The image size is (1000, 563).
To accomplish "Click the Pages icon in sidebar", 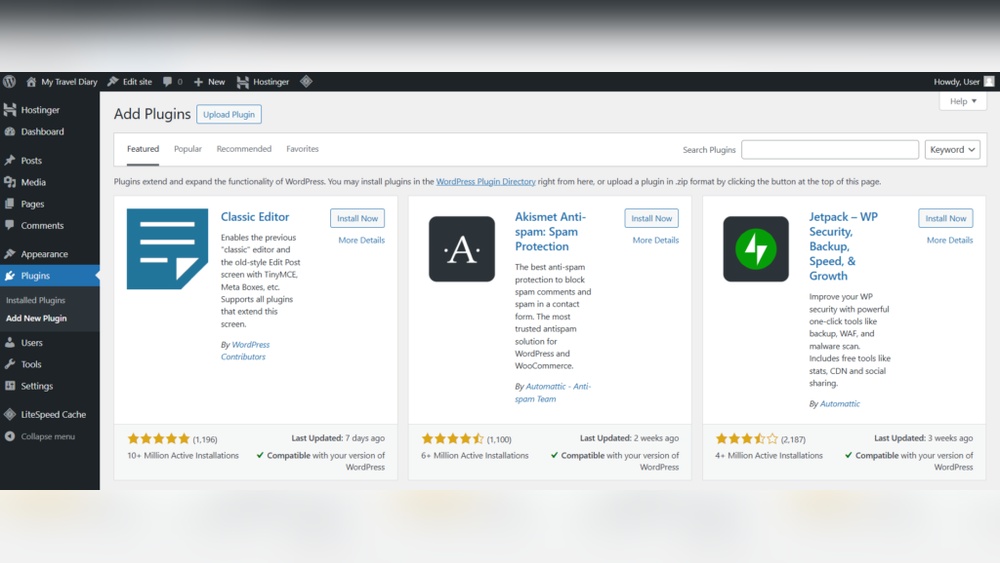I will (10, 204).
